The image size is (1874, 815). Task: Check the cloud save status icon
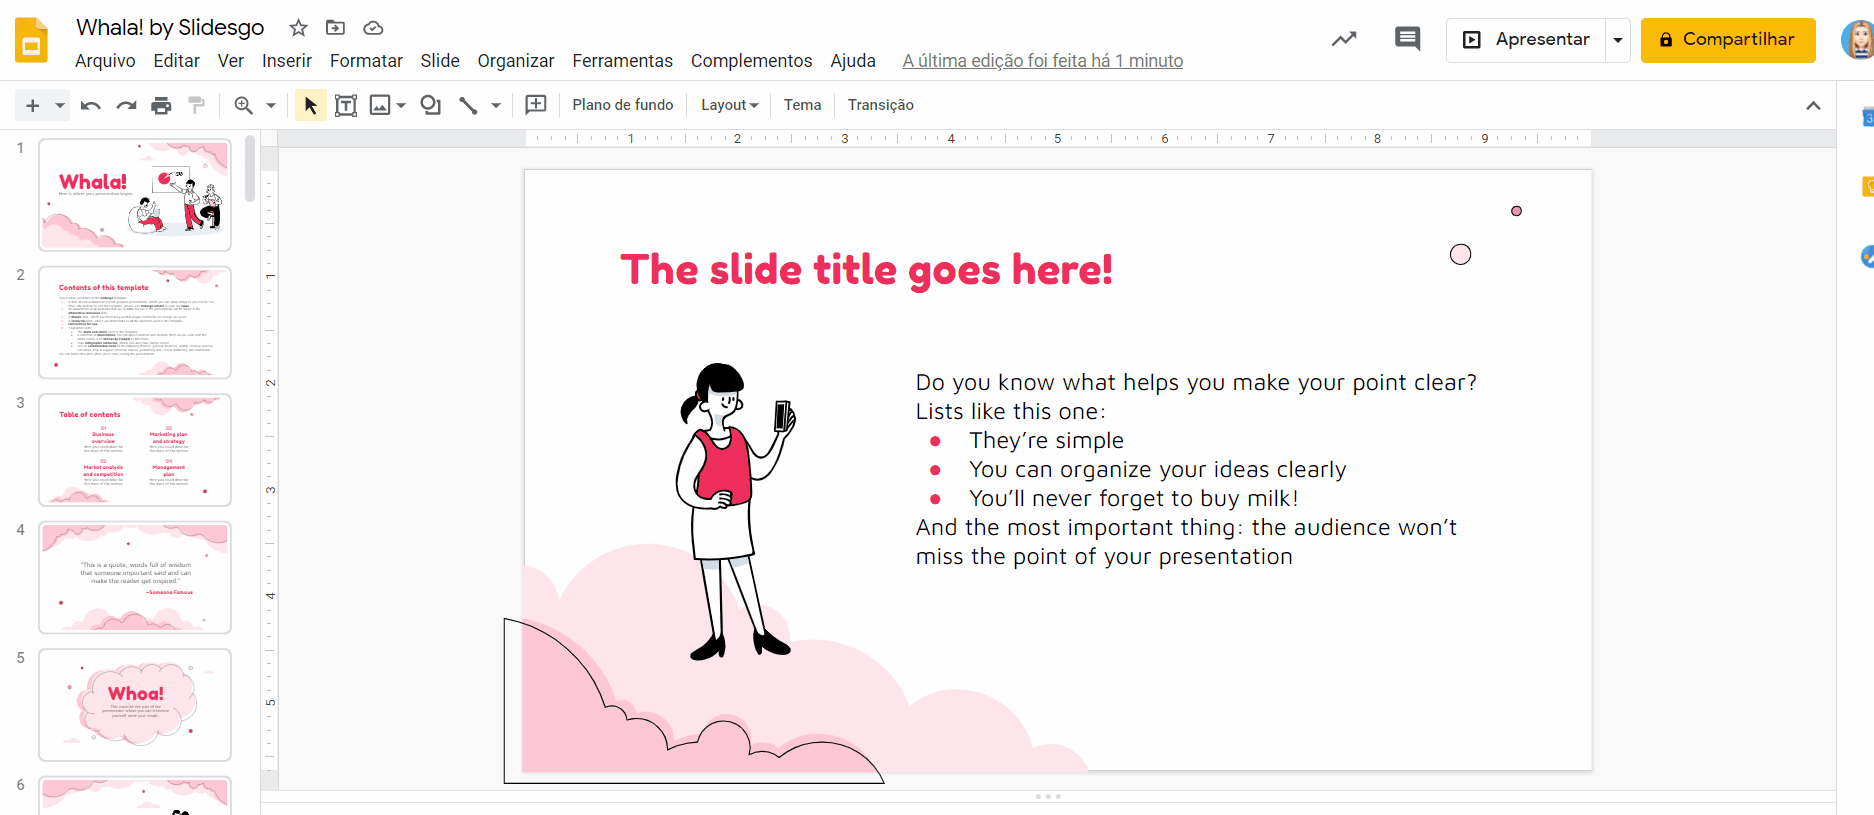[373, 28]
